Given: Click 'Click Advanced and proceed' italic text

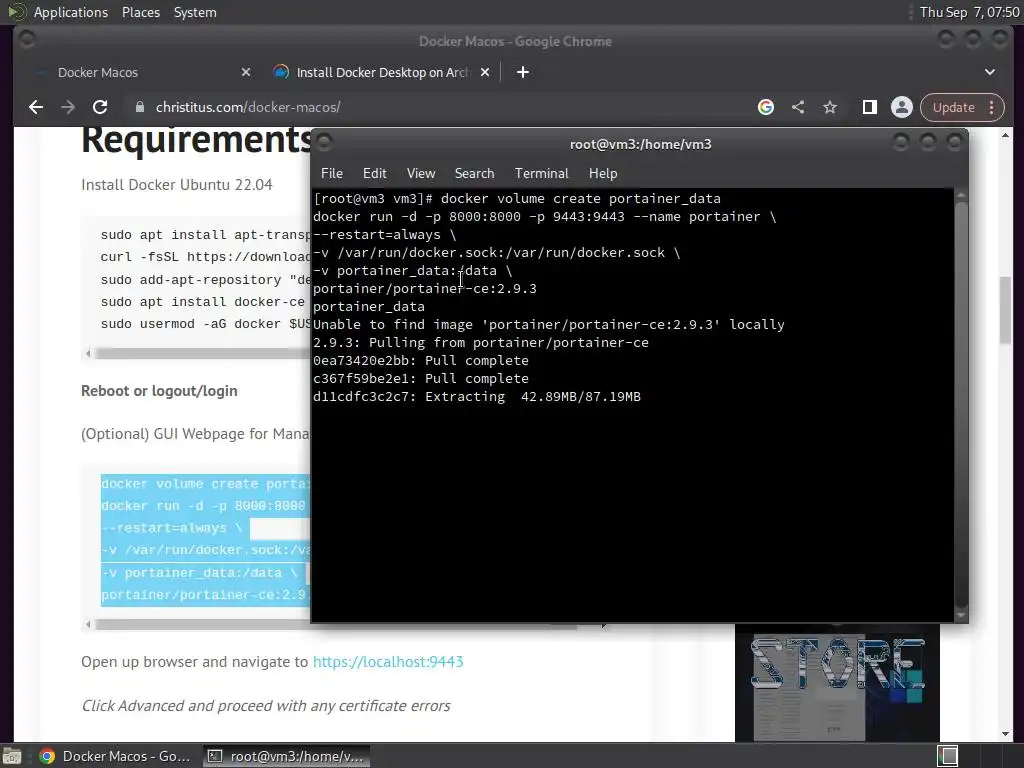Looking at the screenshot, I should 266,705.
